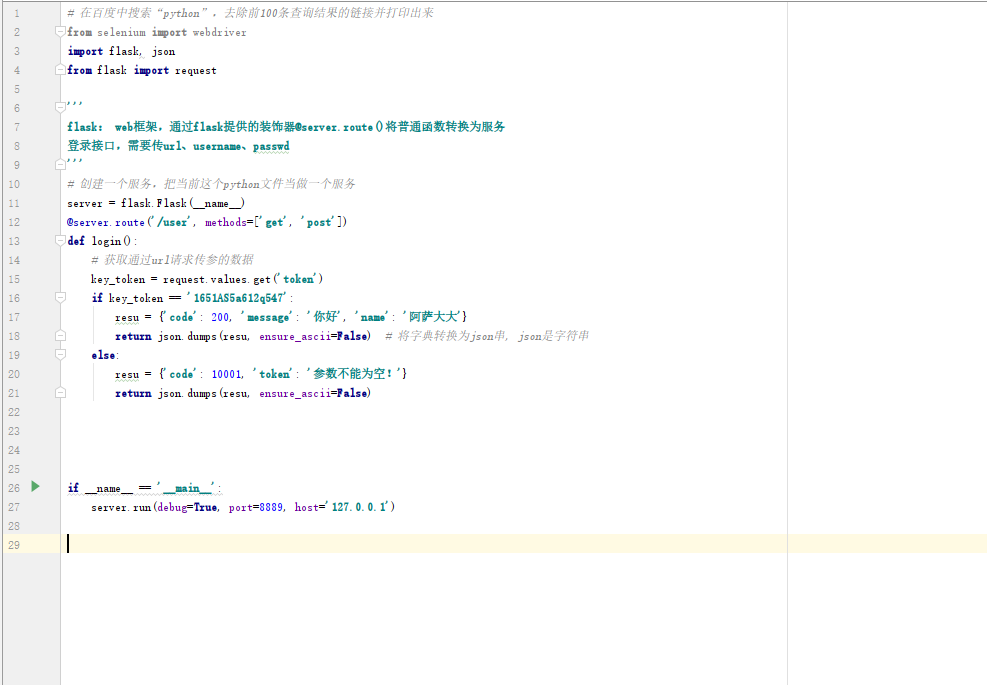Click the 'selenium' module name
987x685 pixels.
pos(121,32)
